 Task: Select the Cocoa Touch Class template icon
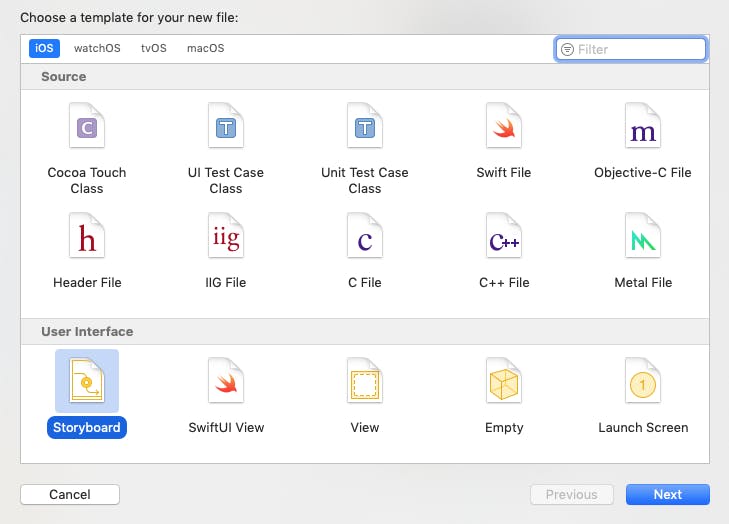[87, 126]
